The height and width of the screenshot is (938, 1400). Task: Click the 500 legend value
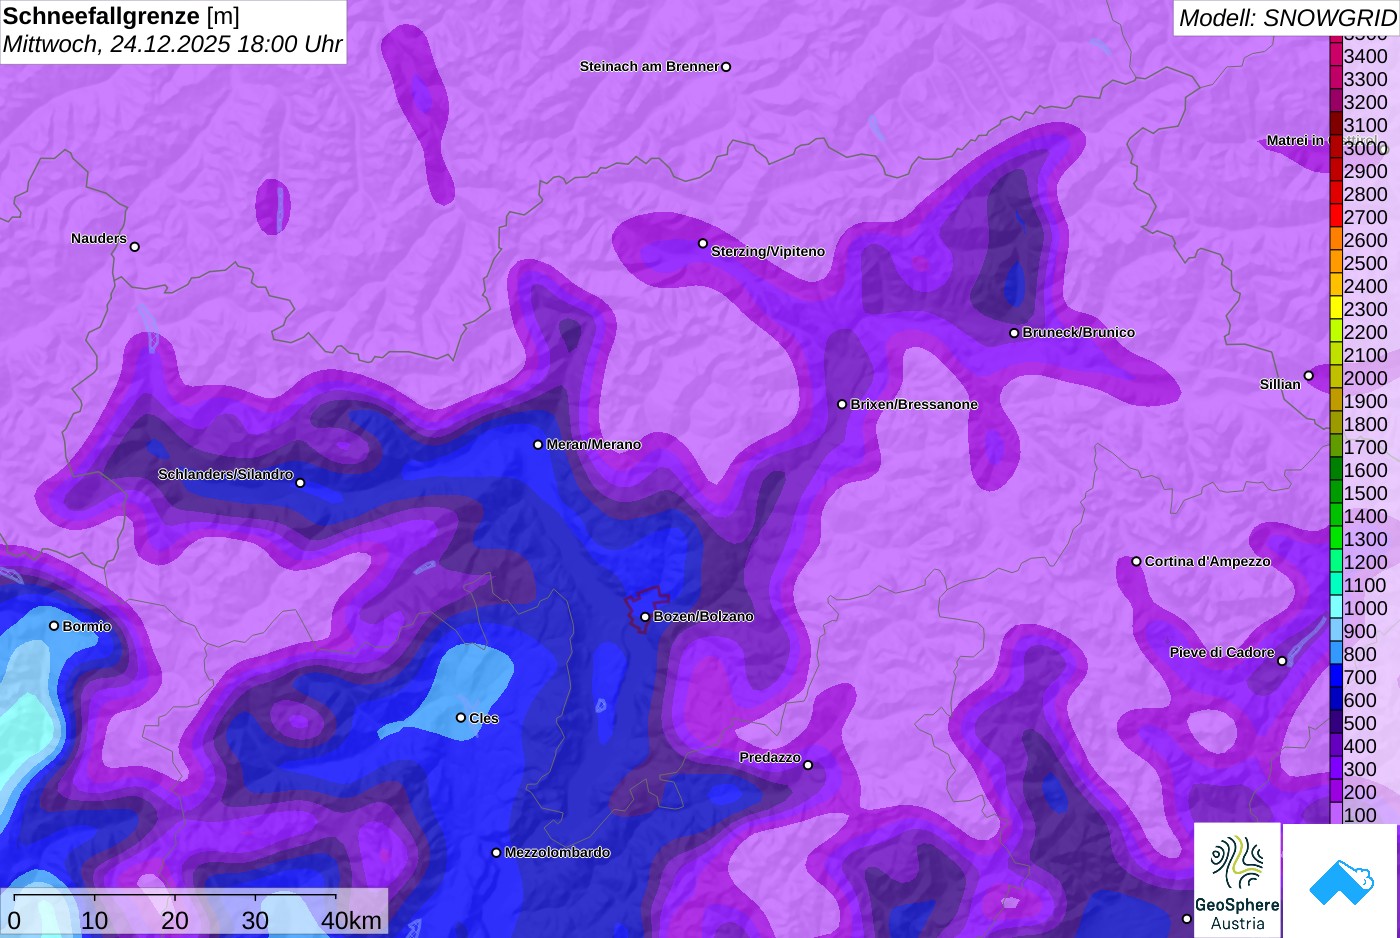click(1360, 723)
